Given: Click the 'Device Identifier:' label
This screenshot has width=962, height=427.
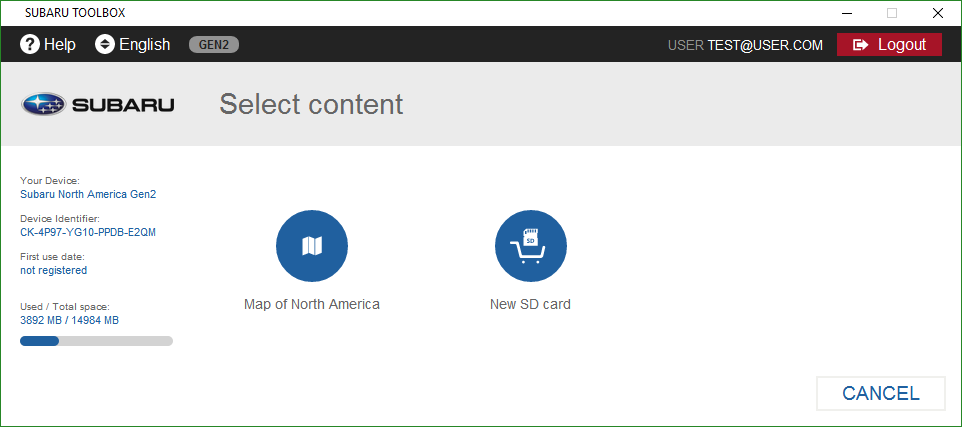Looking at the screenshot, I should pyautogui.click(x=60, y=219).
